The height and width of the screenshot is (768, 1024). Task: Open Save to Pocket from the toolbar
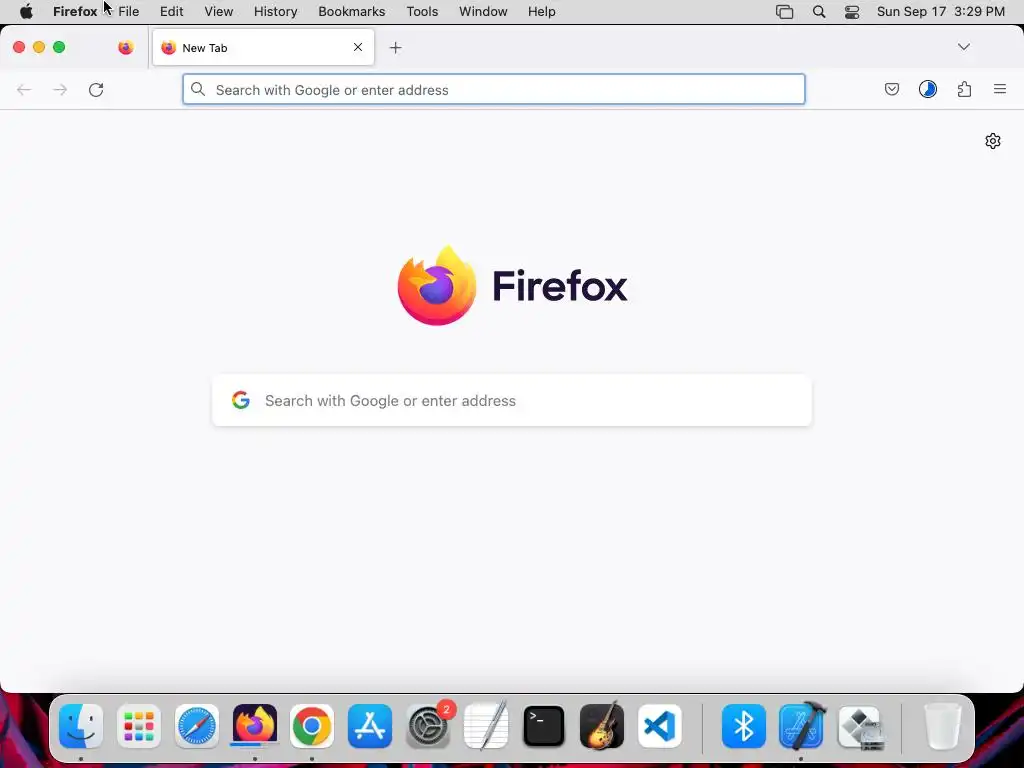[x=891, y=89]
